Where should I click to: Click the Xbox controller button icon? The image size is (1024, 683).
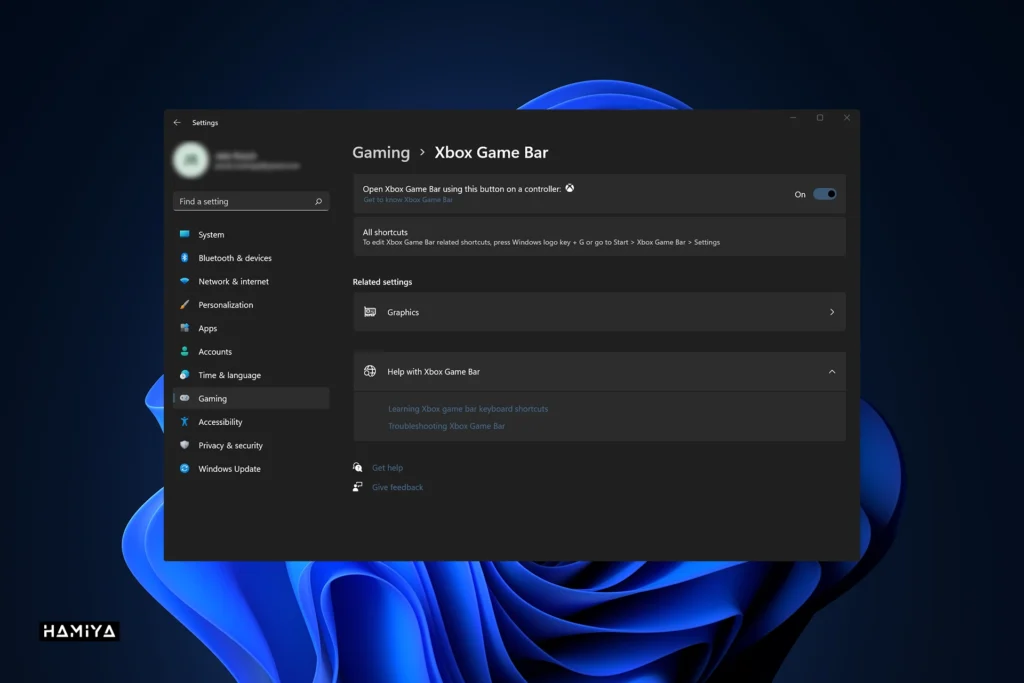point(570,188)
